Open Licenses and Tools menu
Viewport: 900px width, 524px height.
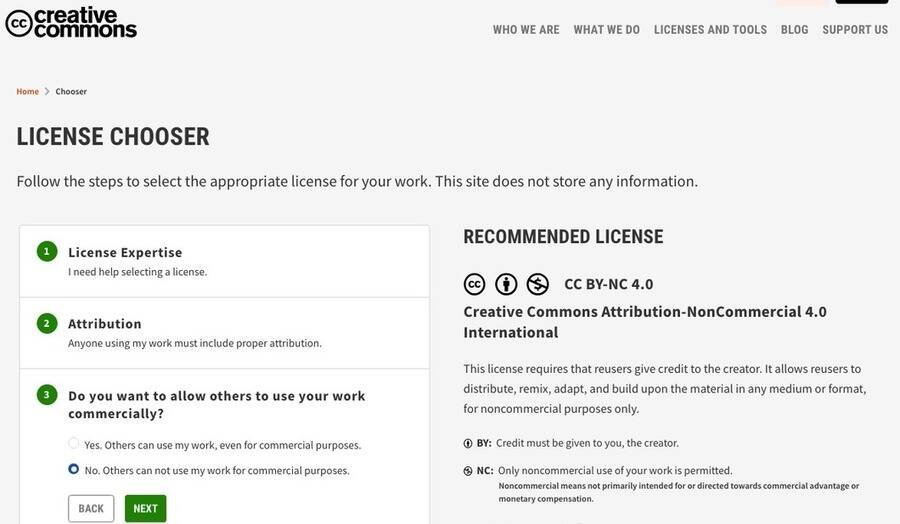coord(710,30)
